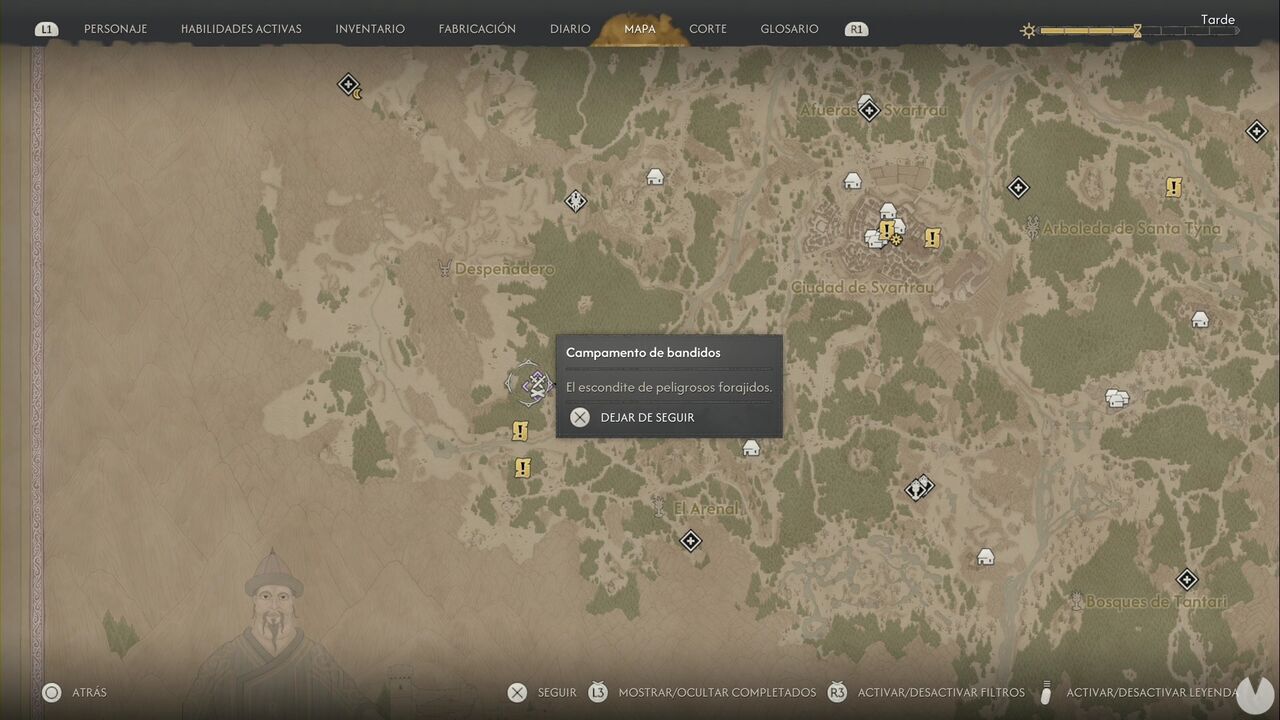Click the house icon next to the tooltip

(x=751, y=448)
